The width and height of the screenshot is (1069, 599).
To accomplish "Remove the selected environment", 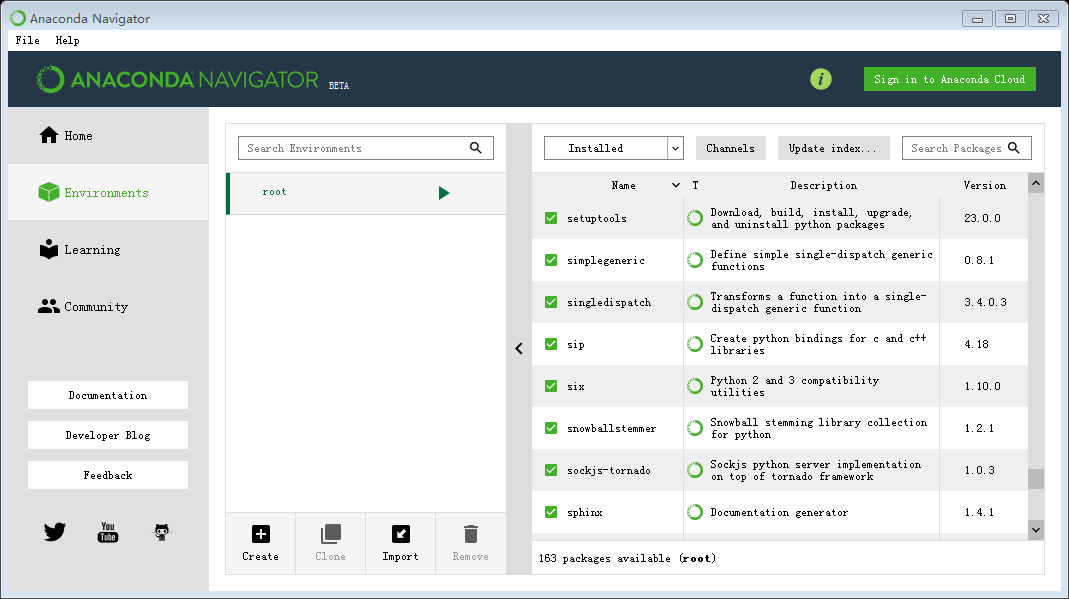I will [x=470, y=543].
